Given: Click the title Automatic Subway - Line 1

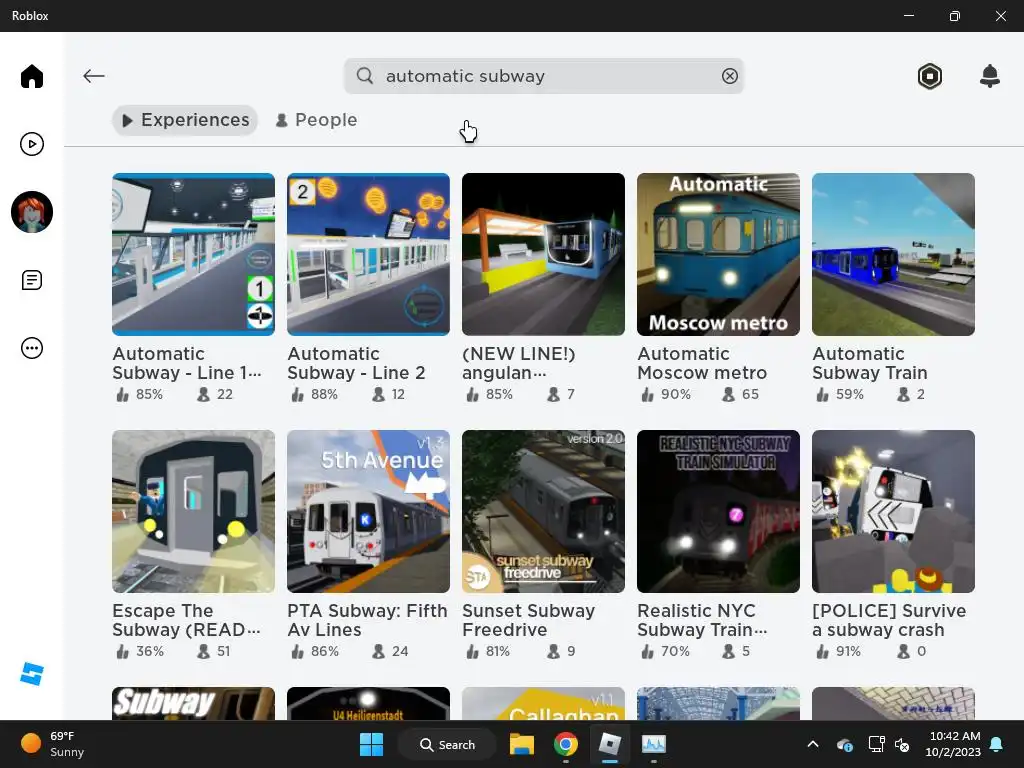Looking at the screenshot, I should pos(187,363).
